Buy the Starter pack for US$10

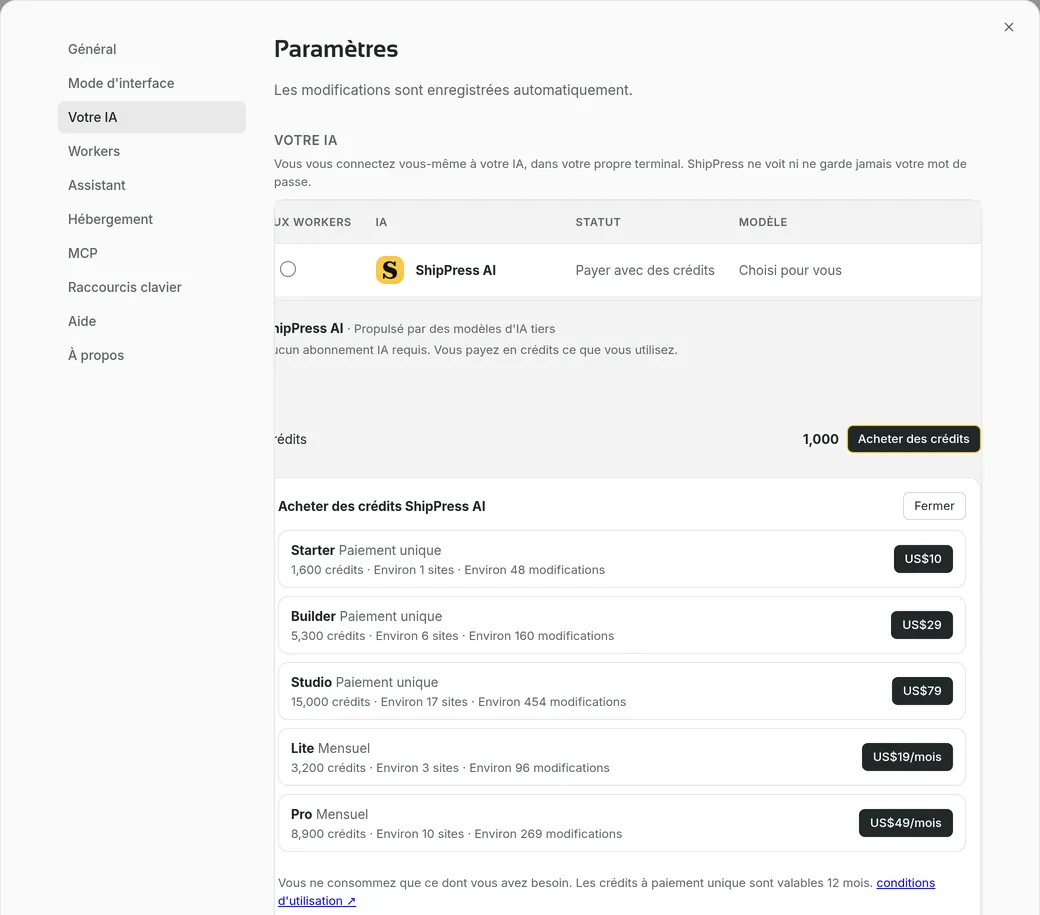tap(923, 559)
